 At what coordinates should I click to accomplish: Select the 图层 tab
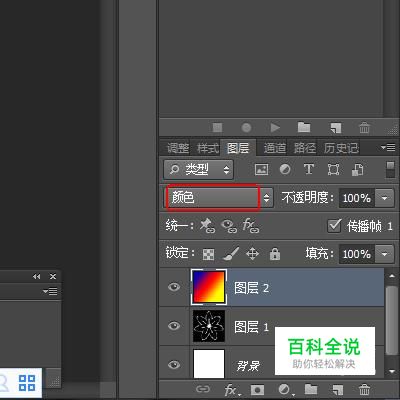(238, 148)
